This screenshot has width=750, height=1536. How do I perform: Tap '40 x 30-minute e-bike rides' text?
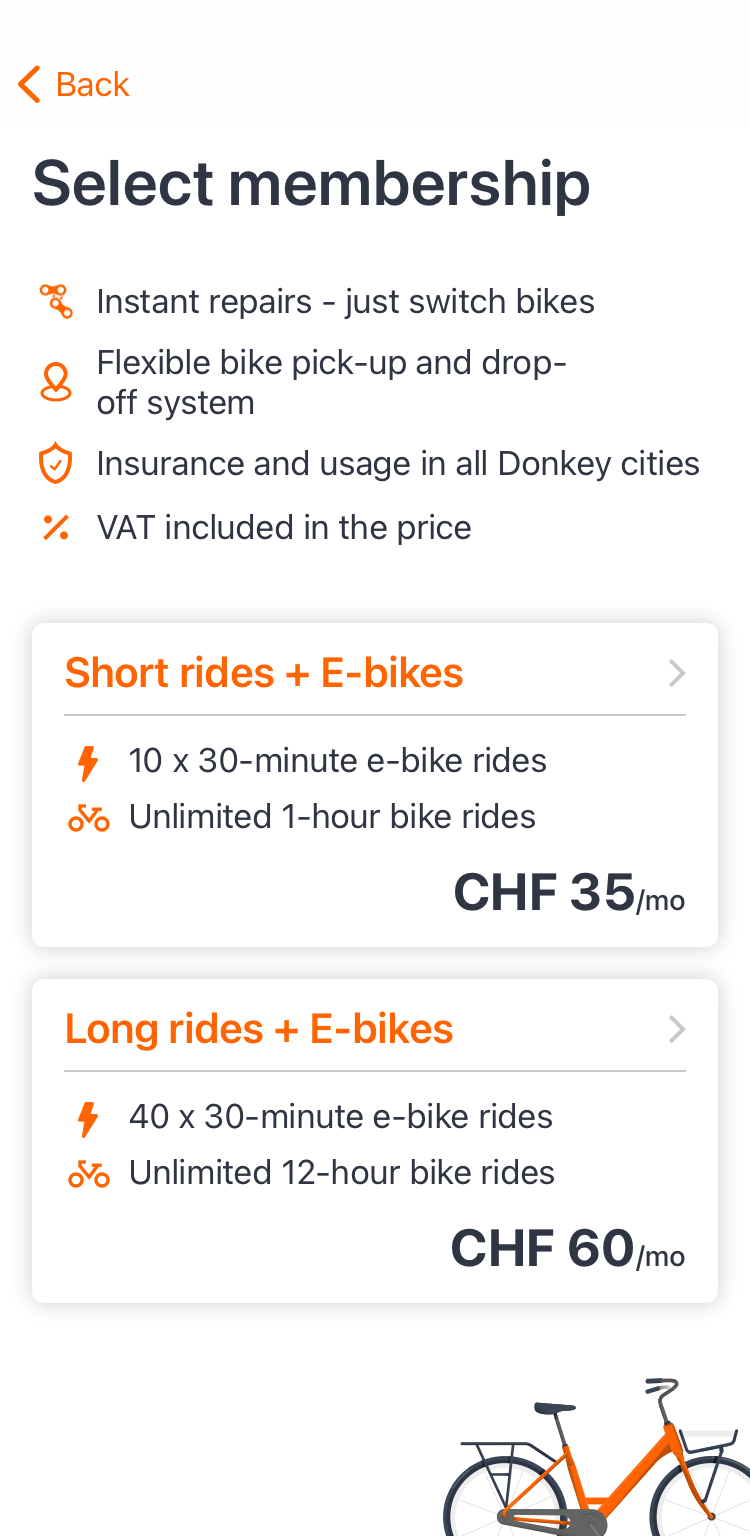point(340,1117)
